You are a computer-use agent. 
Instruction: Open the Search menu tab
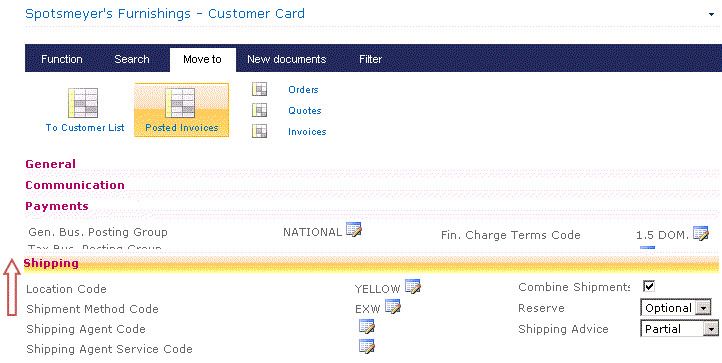coord(132,59)
